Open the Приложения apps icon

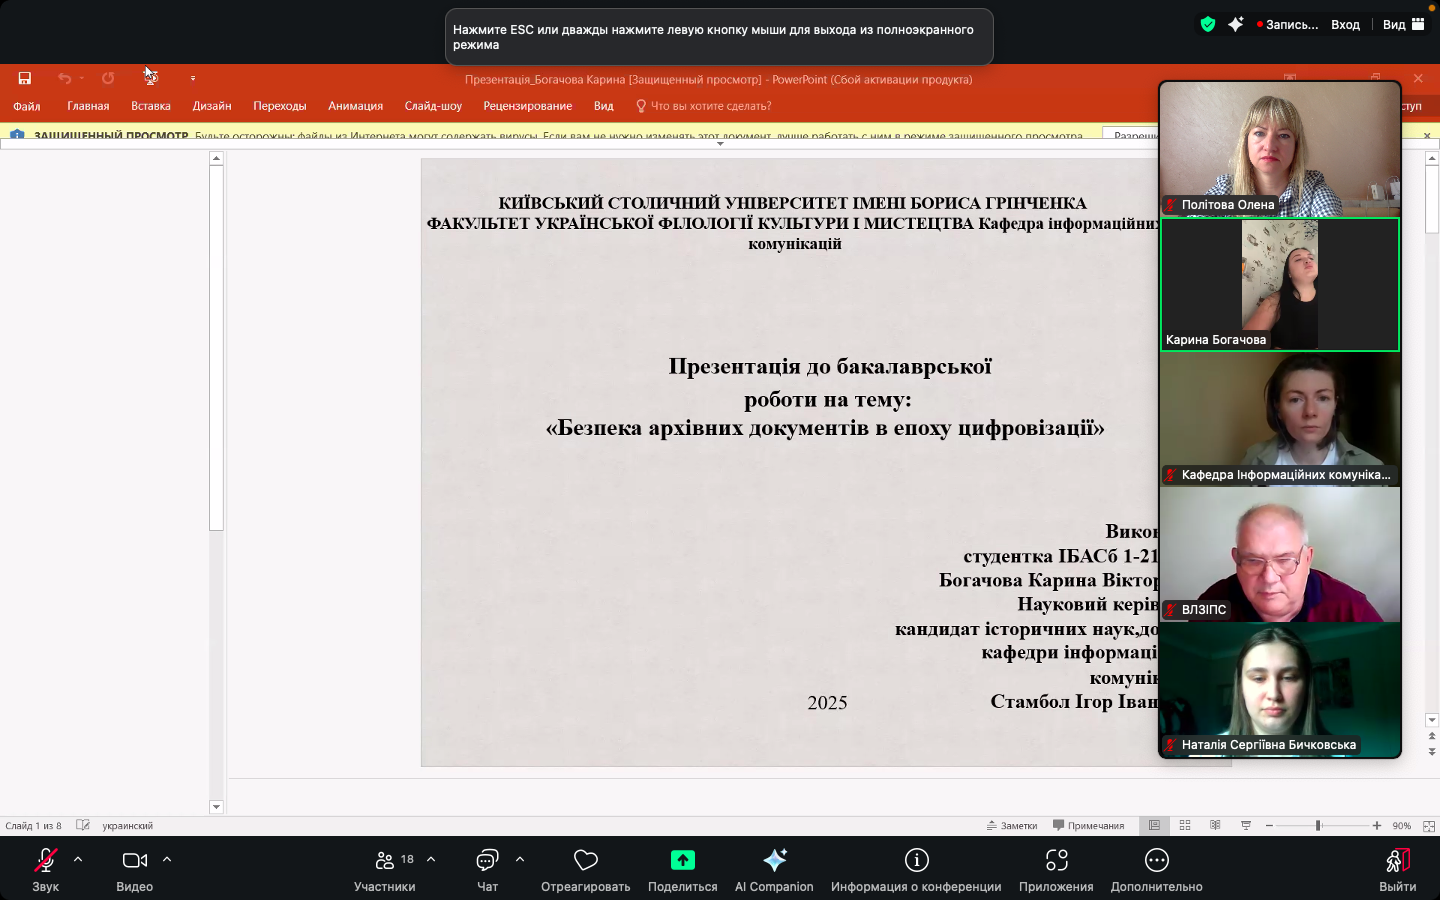click(x=1056, y=861)
